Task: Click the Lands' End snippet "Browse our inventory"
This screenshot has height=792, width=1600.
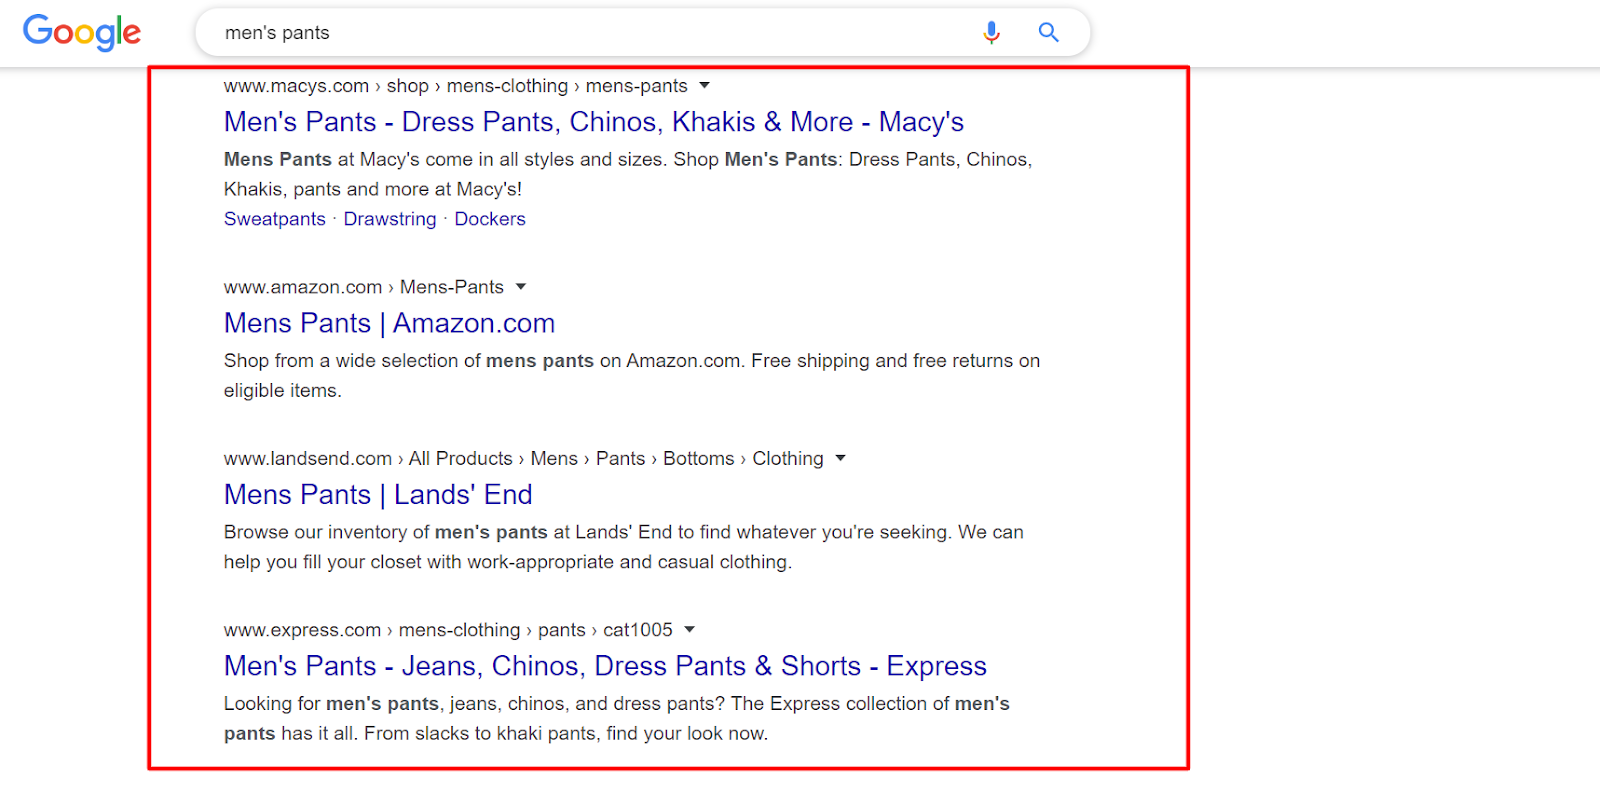Action: pos(624,547)
